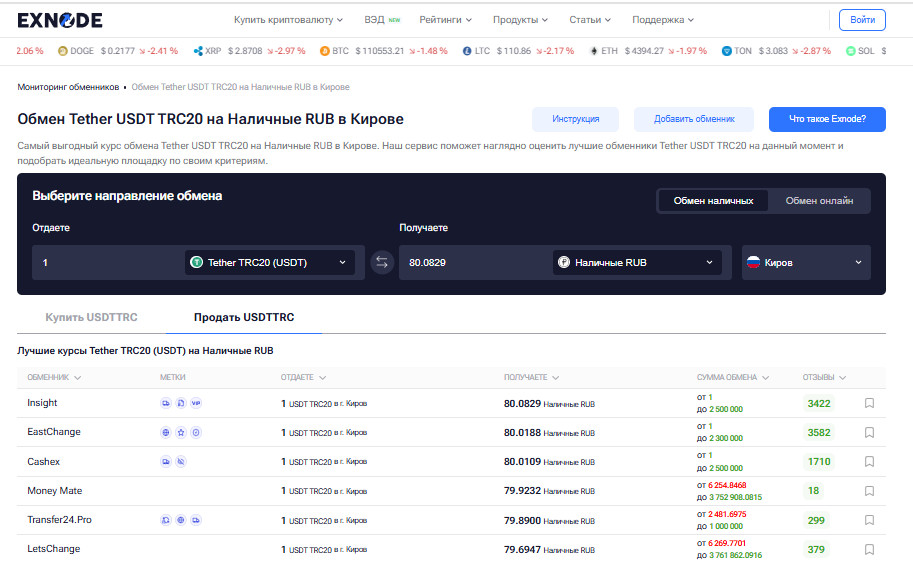
Task: Switch to Обмен наличных mode
Action: tap(713, 201)
